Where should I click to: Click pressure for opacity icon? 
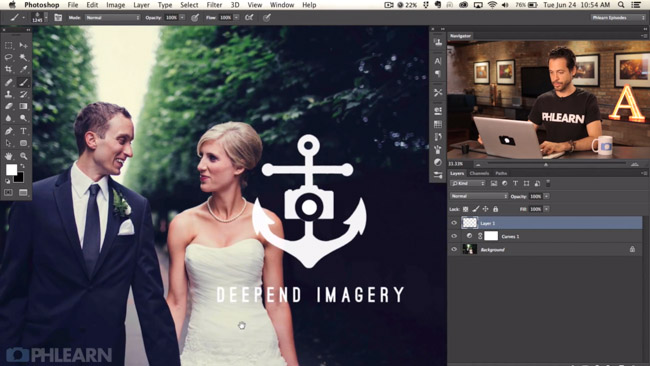coord(195,17)
